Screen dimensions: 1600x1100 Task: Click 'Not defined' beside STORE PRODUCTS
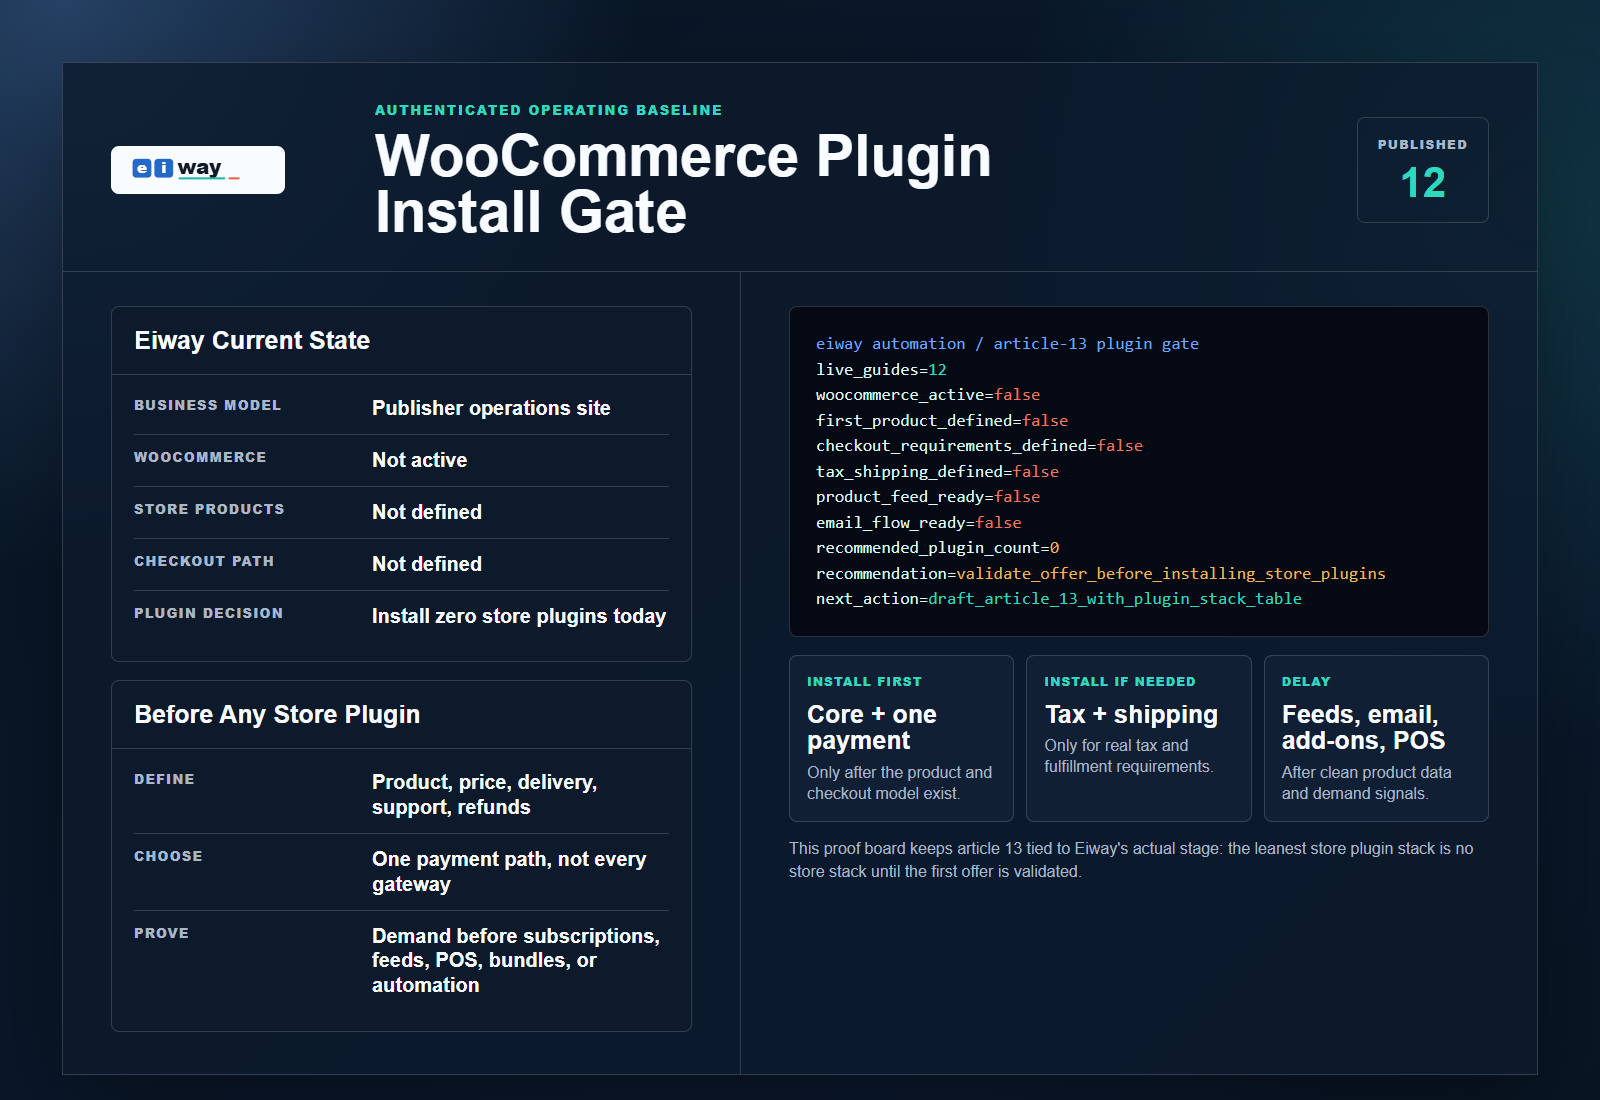[427, 512]
